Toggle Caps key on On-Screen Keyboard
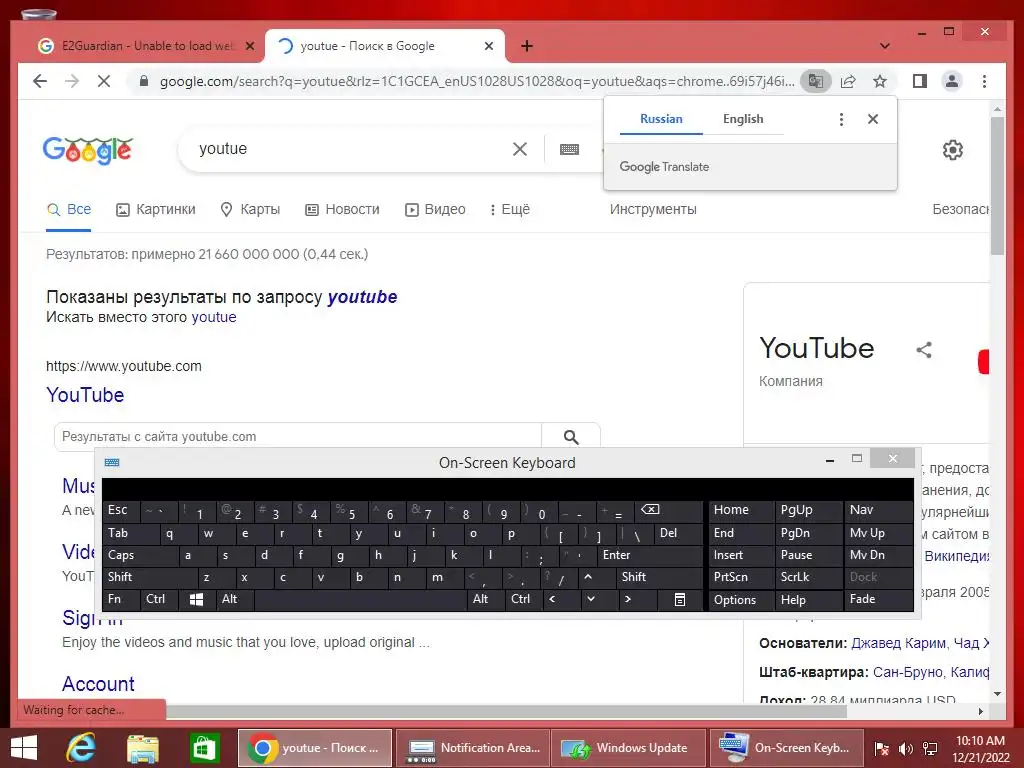The width and height of the screenshot is (1024, 768). 140,555
